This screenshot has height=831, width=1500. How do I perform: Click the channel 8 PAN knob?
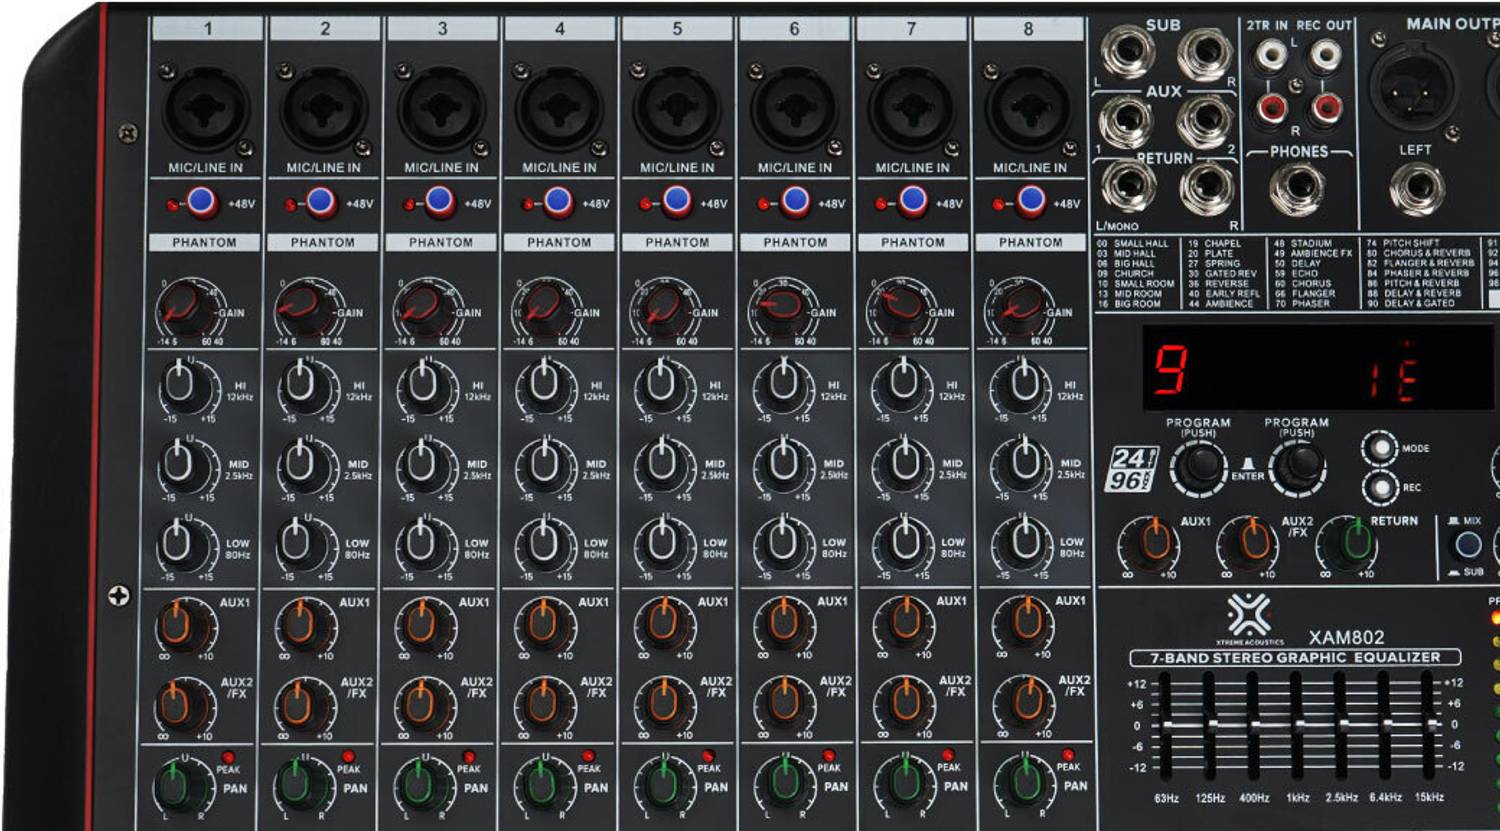[x=1024, y=784]
